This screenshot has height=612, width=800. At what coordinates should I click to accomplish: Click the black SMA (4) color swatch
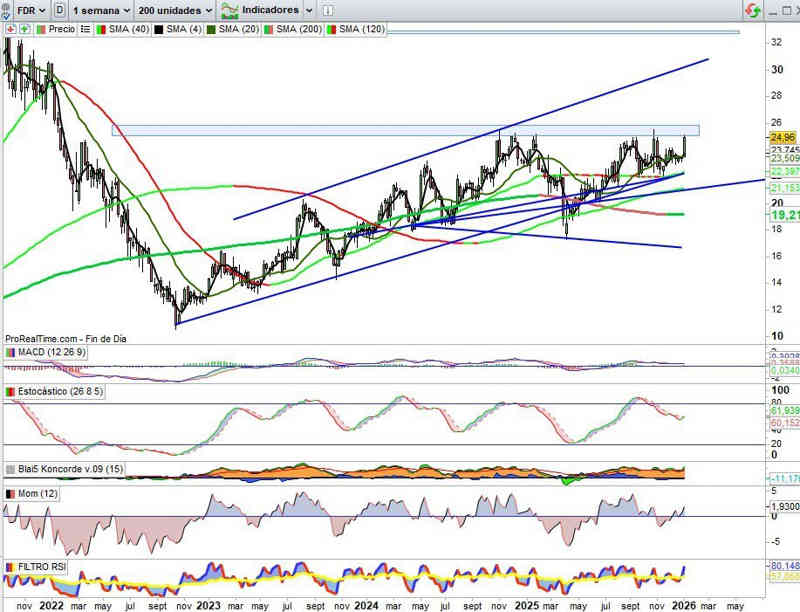[159, 30]
